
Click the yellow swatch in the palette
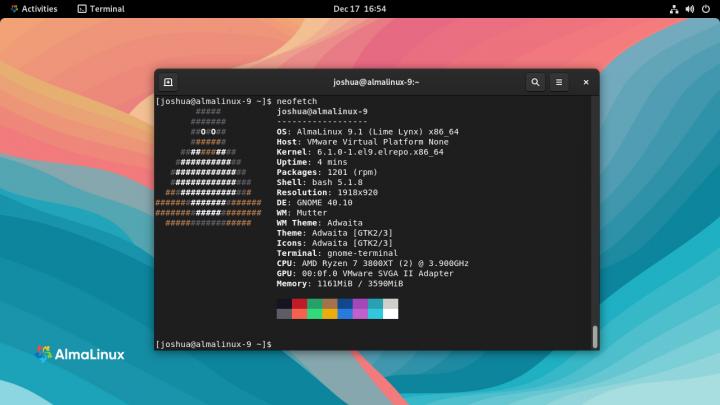(x=330, y=313)
